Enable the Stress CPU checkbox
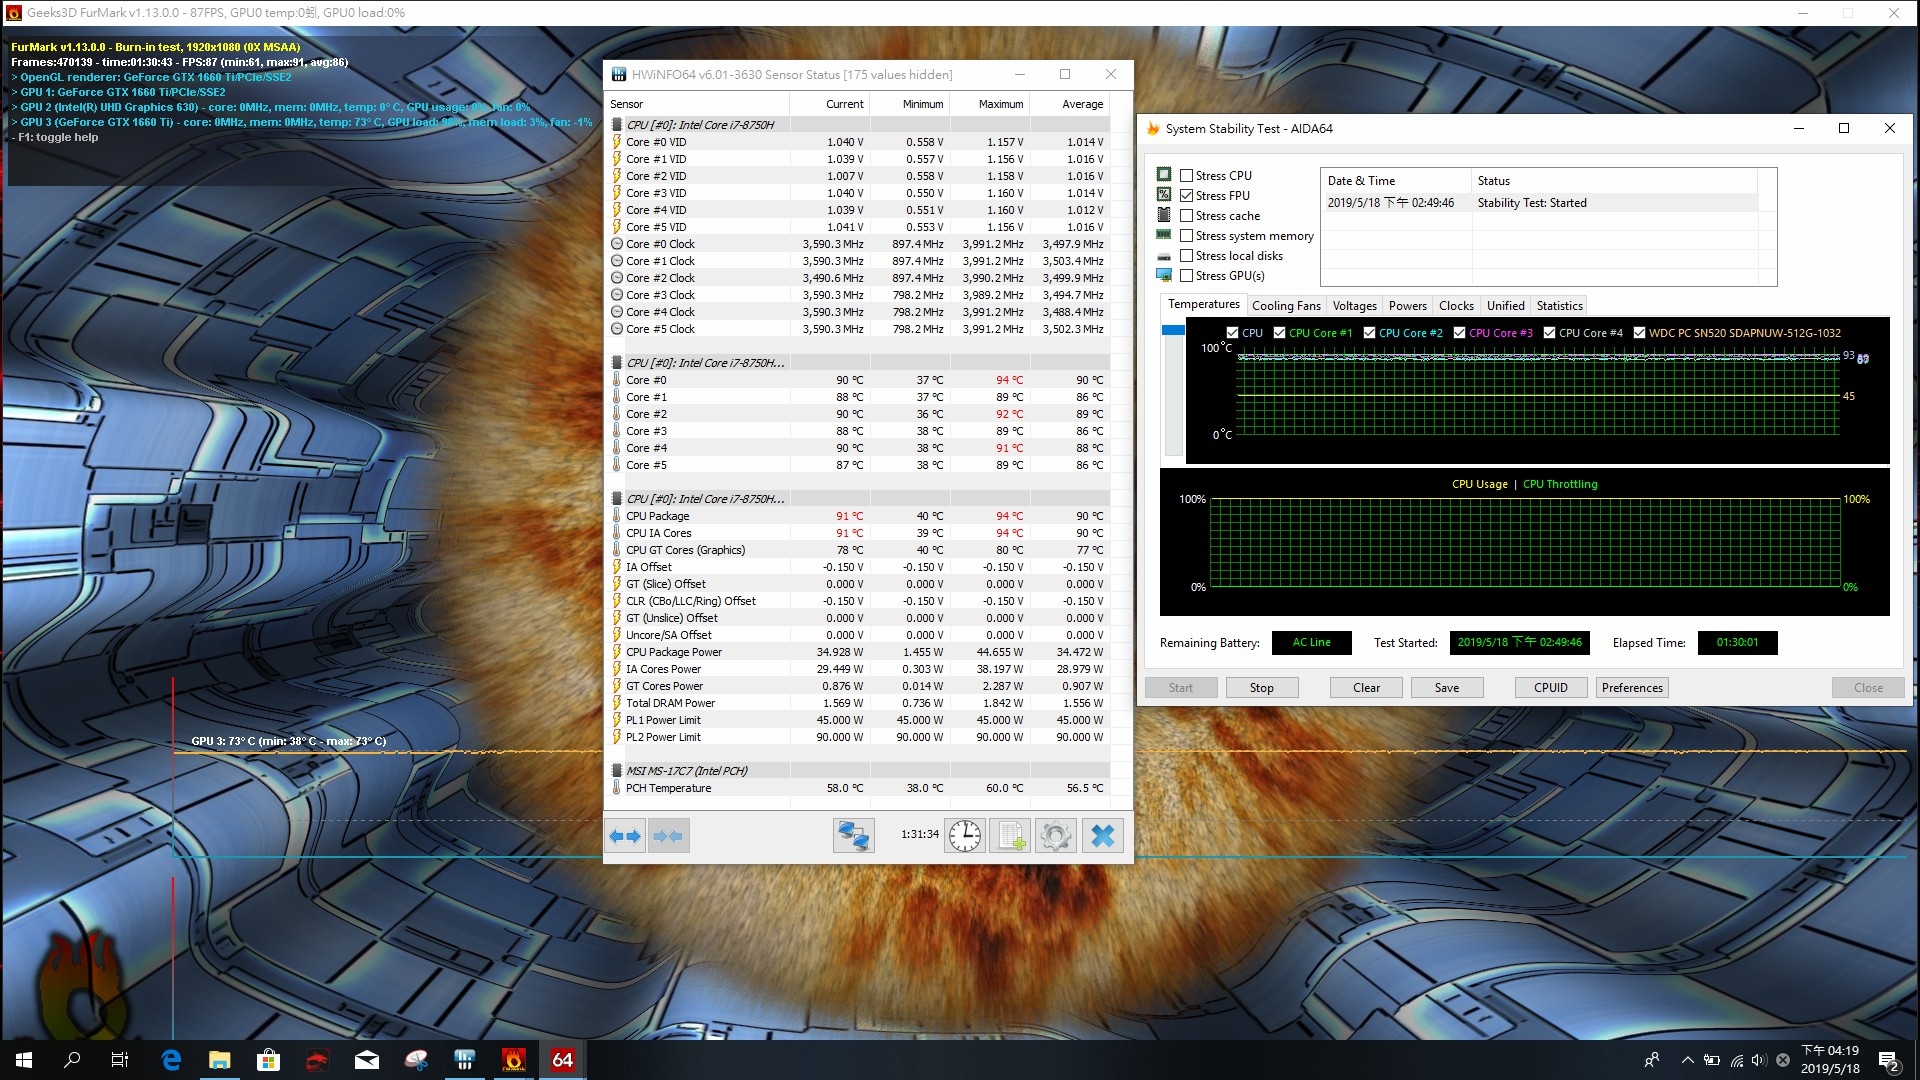 click(x=1187, y=176)
